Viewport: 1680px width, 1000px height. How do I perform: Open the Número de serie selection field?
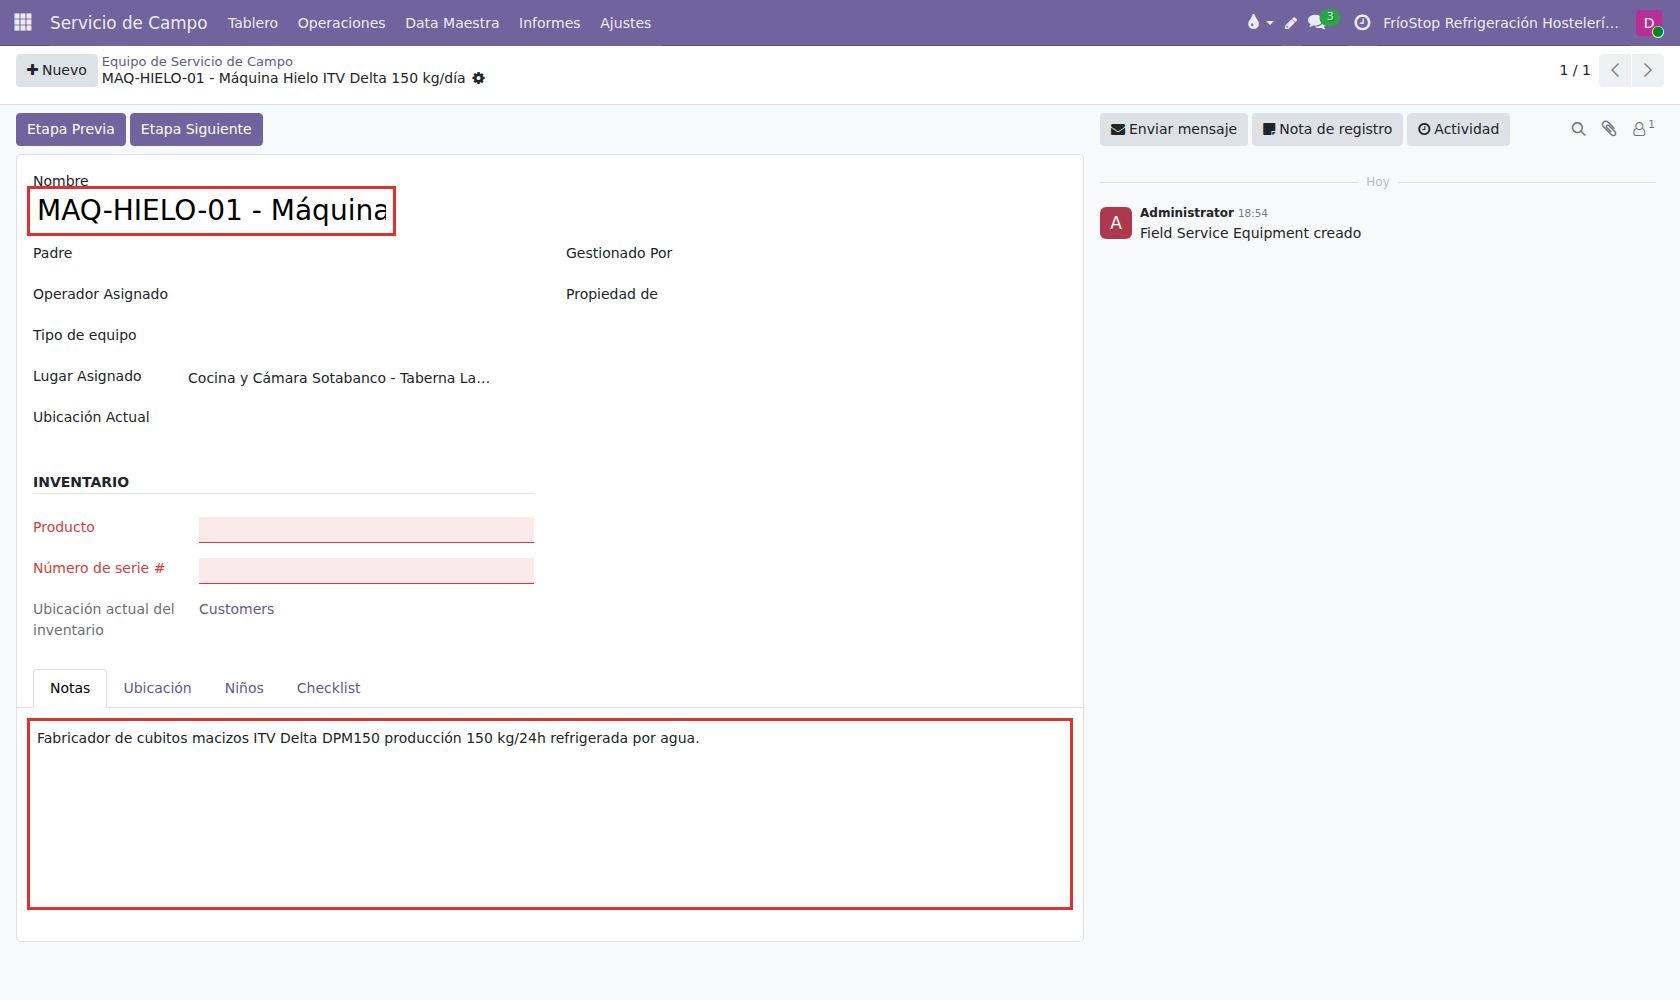[366, 571]
